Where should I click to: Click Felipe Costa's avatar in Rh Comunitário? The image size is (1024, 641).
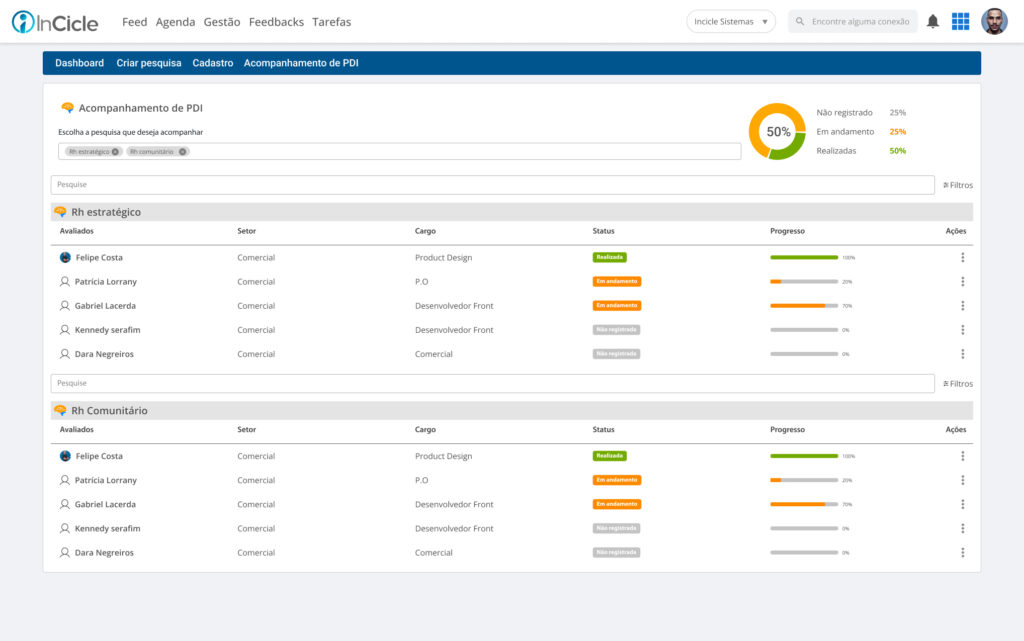click(65, 456)
